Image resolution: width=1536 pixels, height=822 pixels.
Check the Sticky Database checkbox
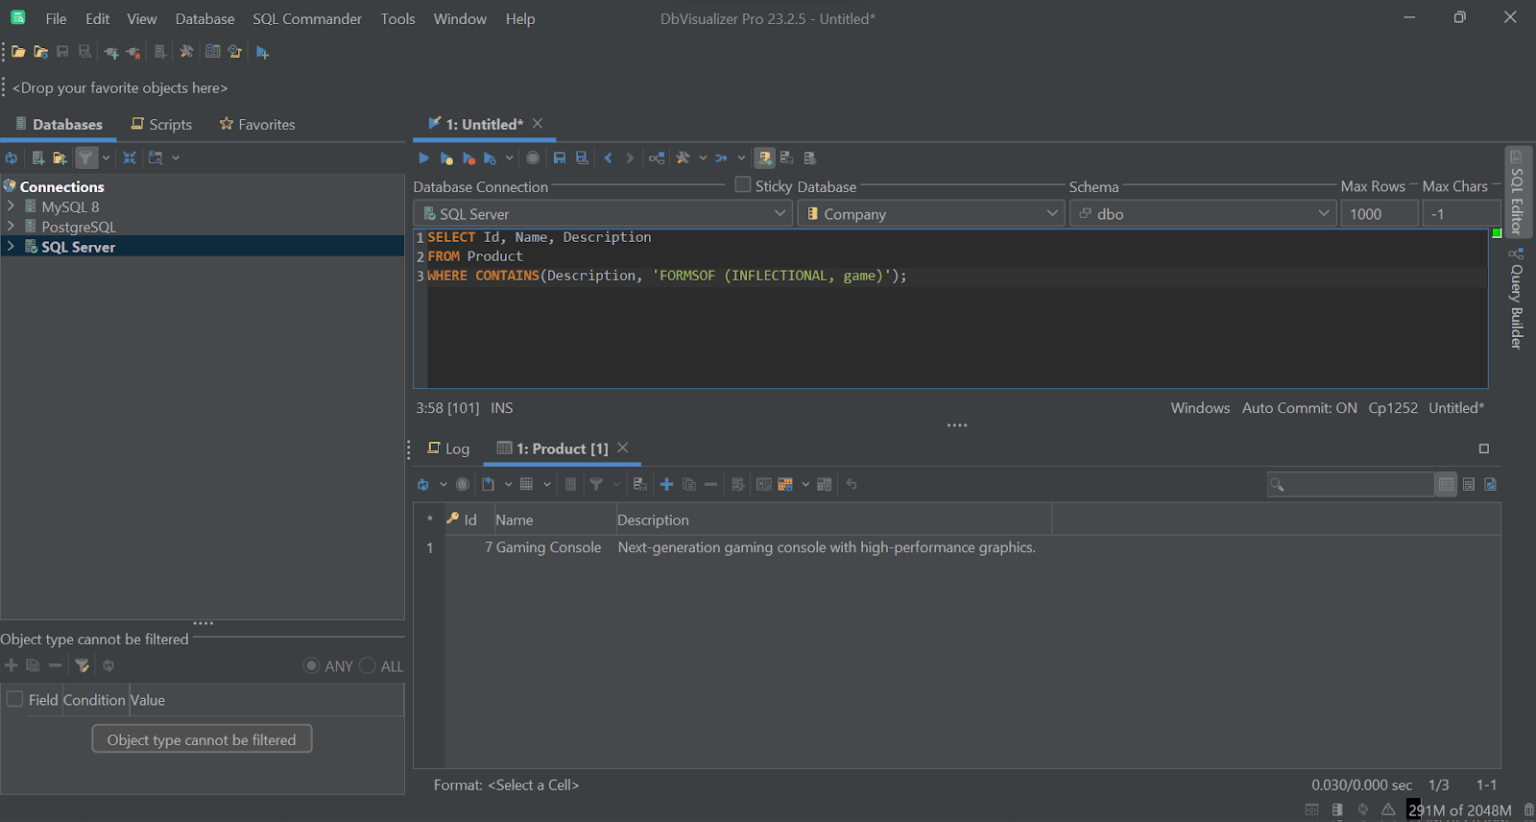point(742,185)
